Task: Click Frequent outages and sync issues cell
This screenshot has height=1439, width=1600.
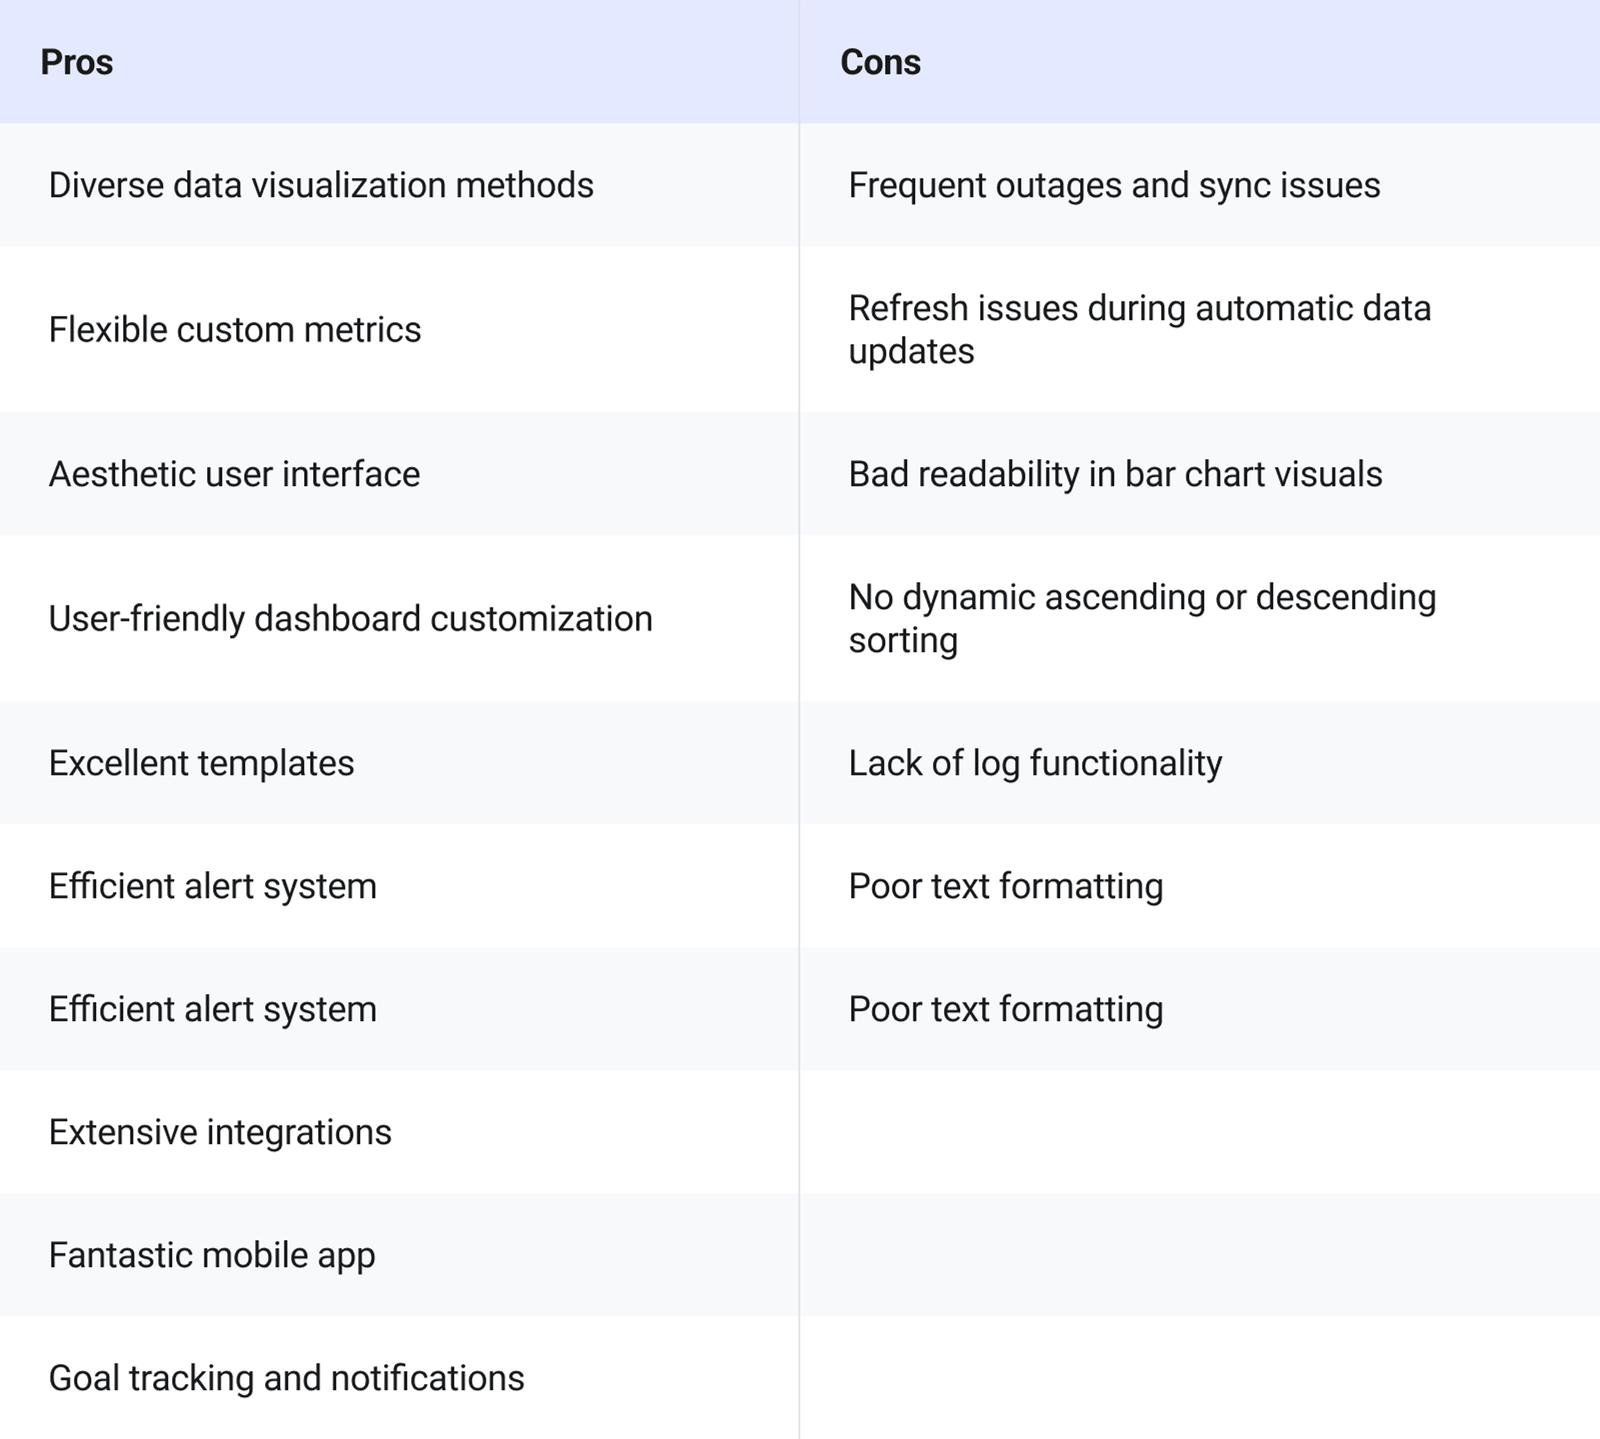Action: (x=1114, y=185)
